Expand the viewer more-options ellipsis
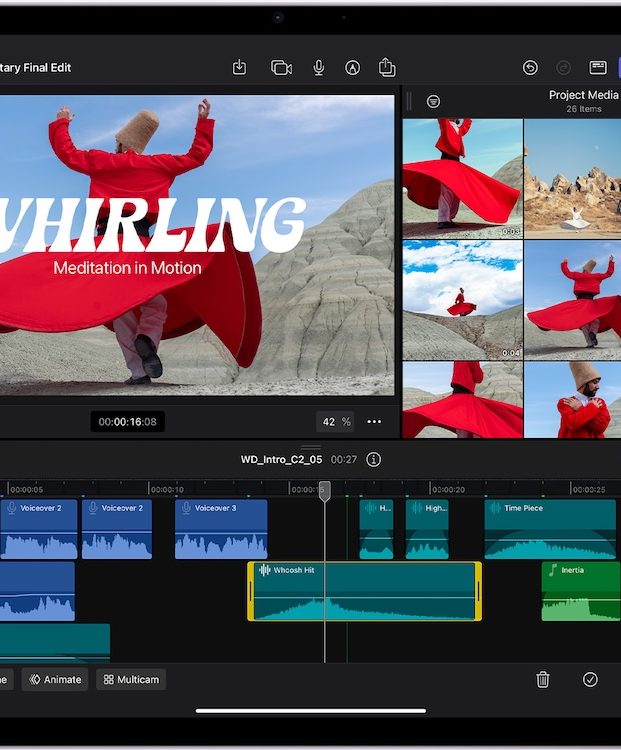The image size is (621, 750). pos(374,422)
